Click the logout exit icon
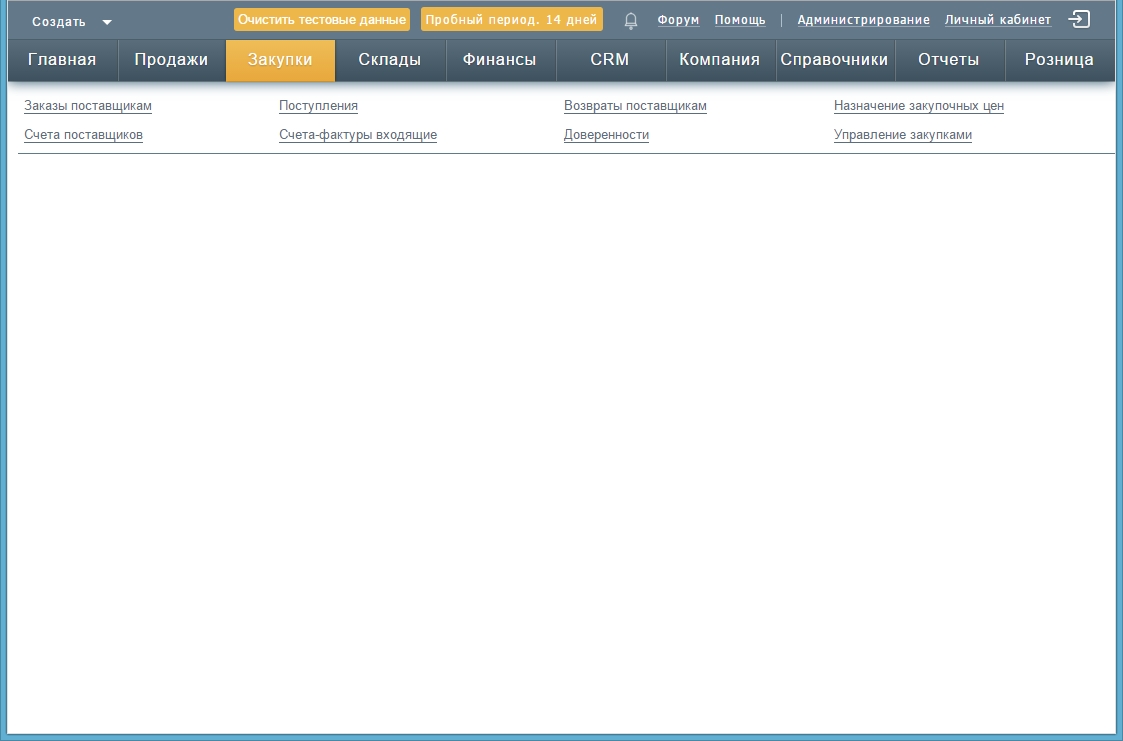 point(1079,19)
